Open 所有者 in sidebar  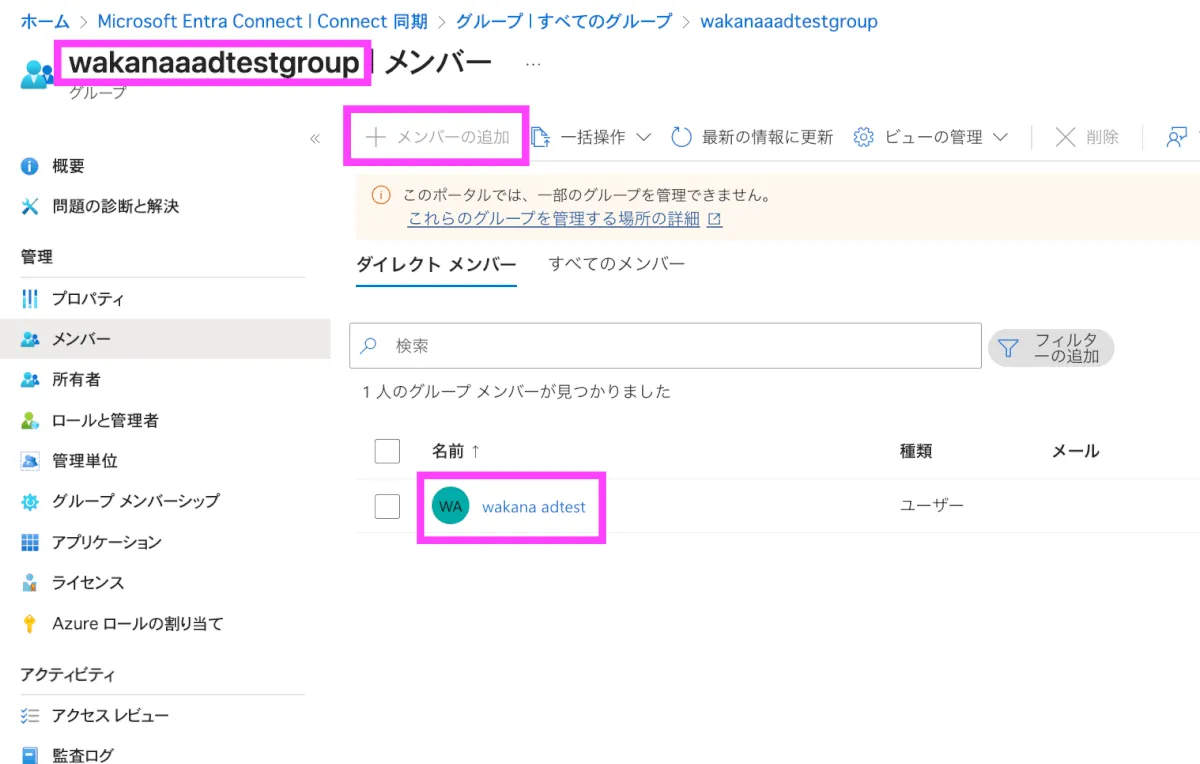click(76, 380)
